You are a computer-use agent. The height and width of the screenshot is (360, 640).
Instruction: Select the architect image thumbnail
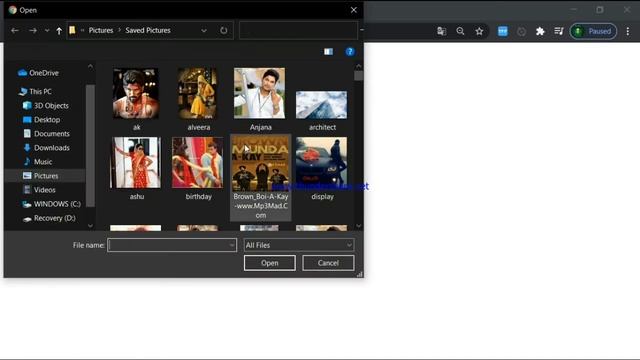[x=322, y=105]
